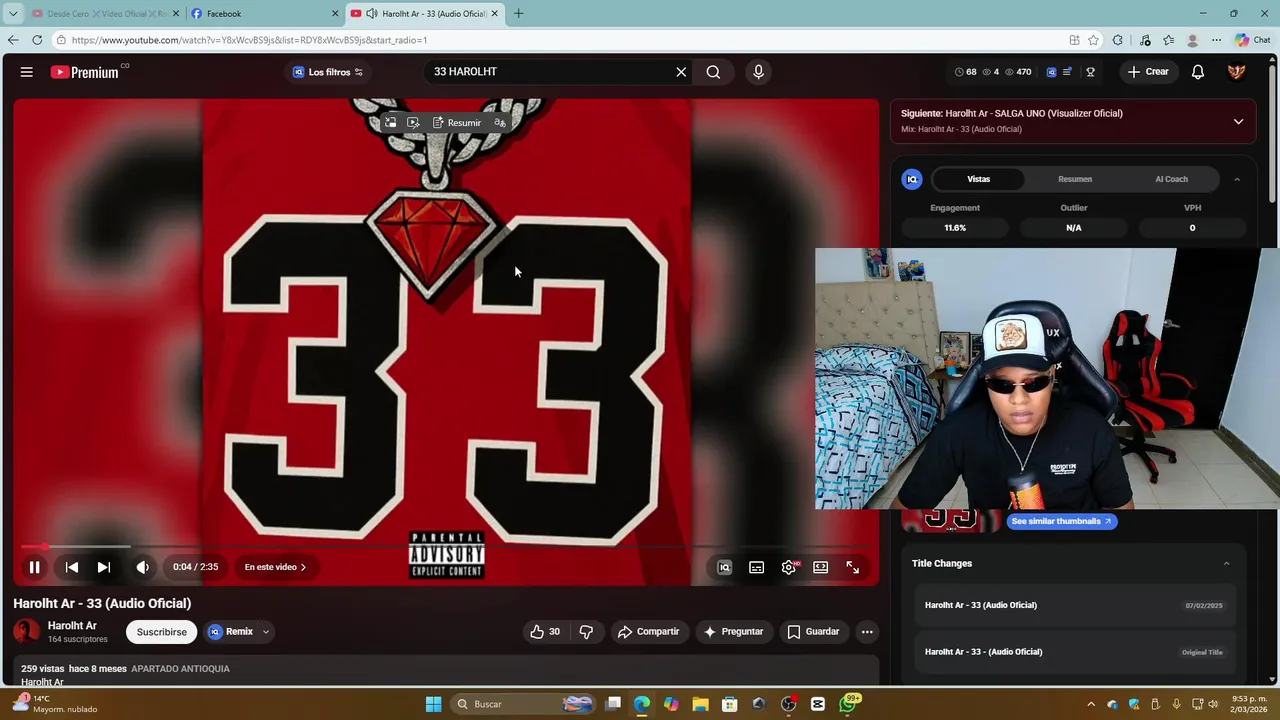Show hidden system tray icons

(x=1091, y=704)
